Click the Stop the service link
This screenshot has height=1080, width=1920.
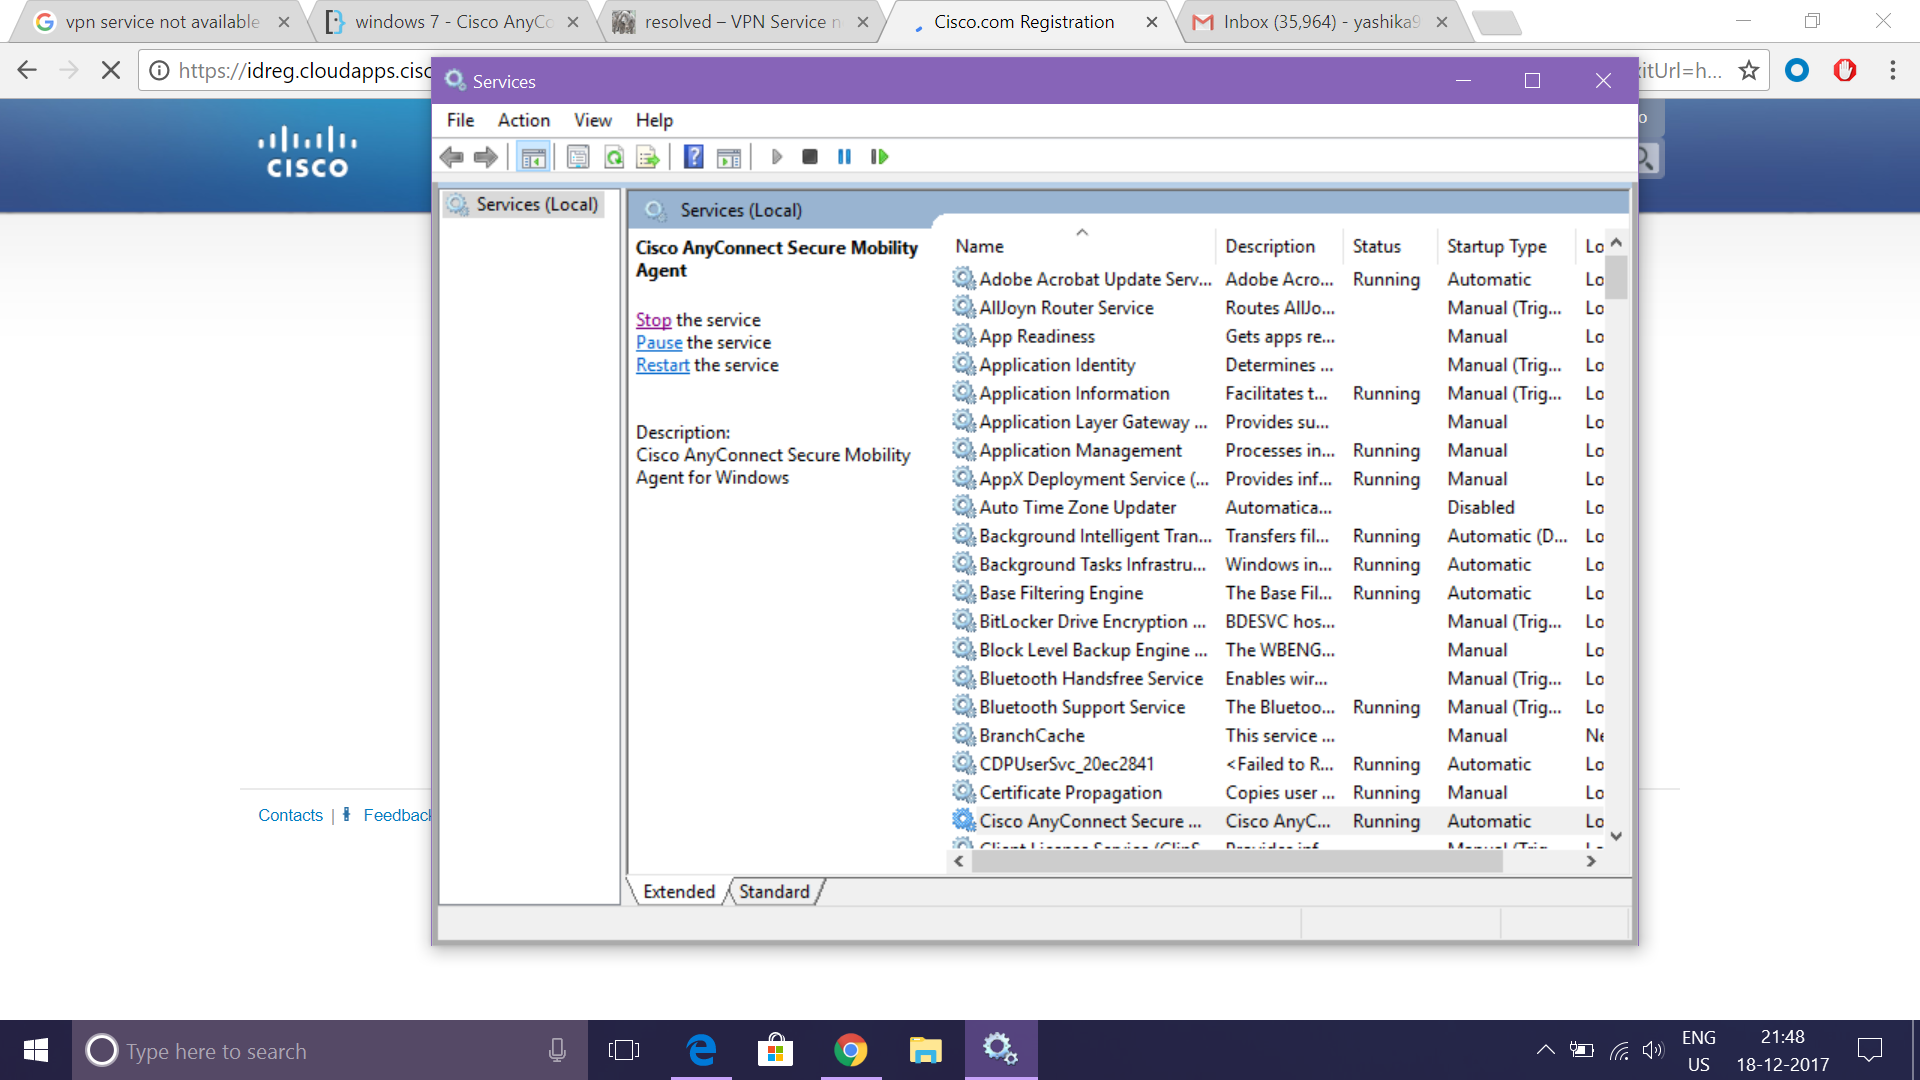pyautogui.click(x=653, y=320)
